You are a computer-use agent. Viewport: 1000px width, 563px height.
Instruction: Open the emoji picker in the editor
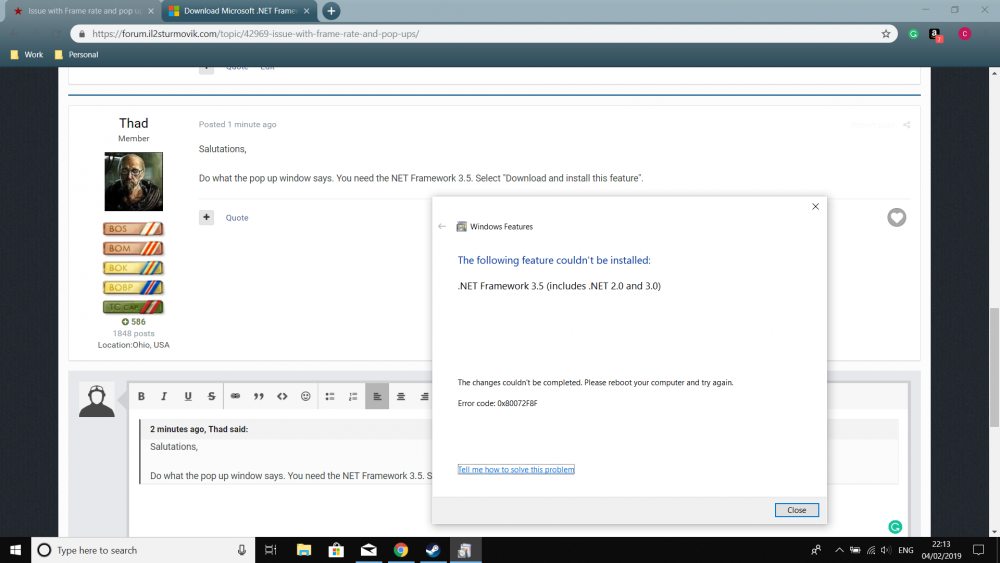[305, 396]
